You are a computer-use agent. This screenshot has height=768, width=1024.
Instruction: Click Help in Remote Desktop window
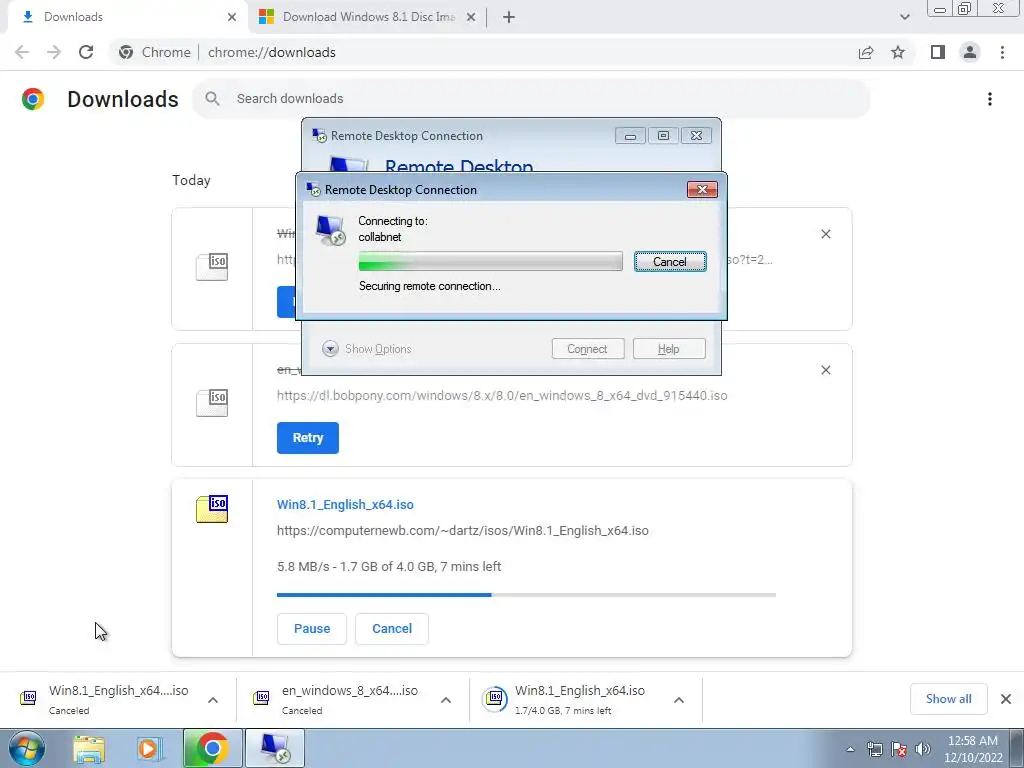coord(669,349)
